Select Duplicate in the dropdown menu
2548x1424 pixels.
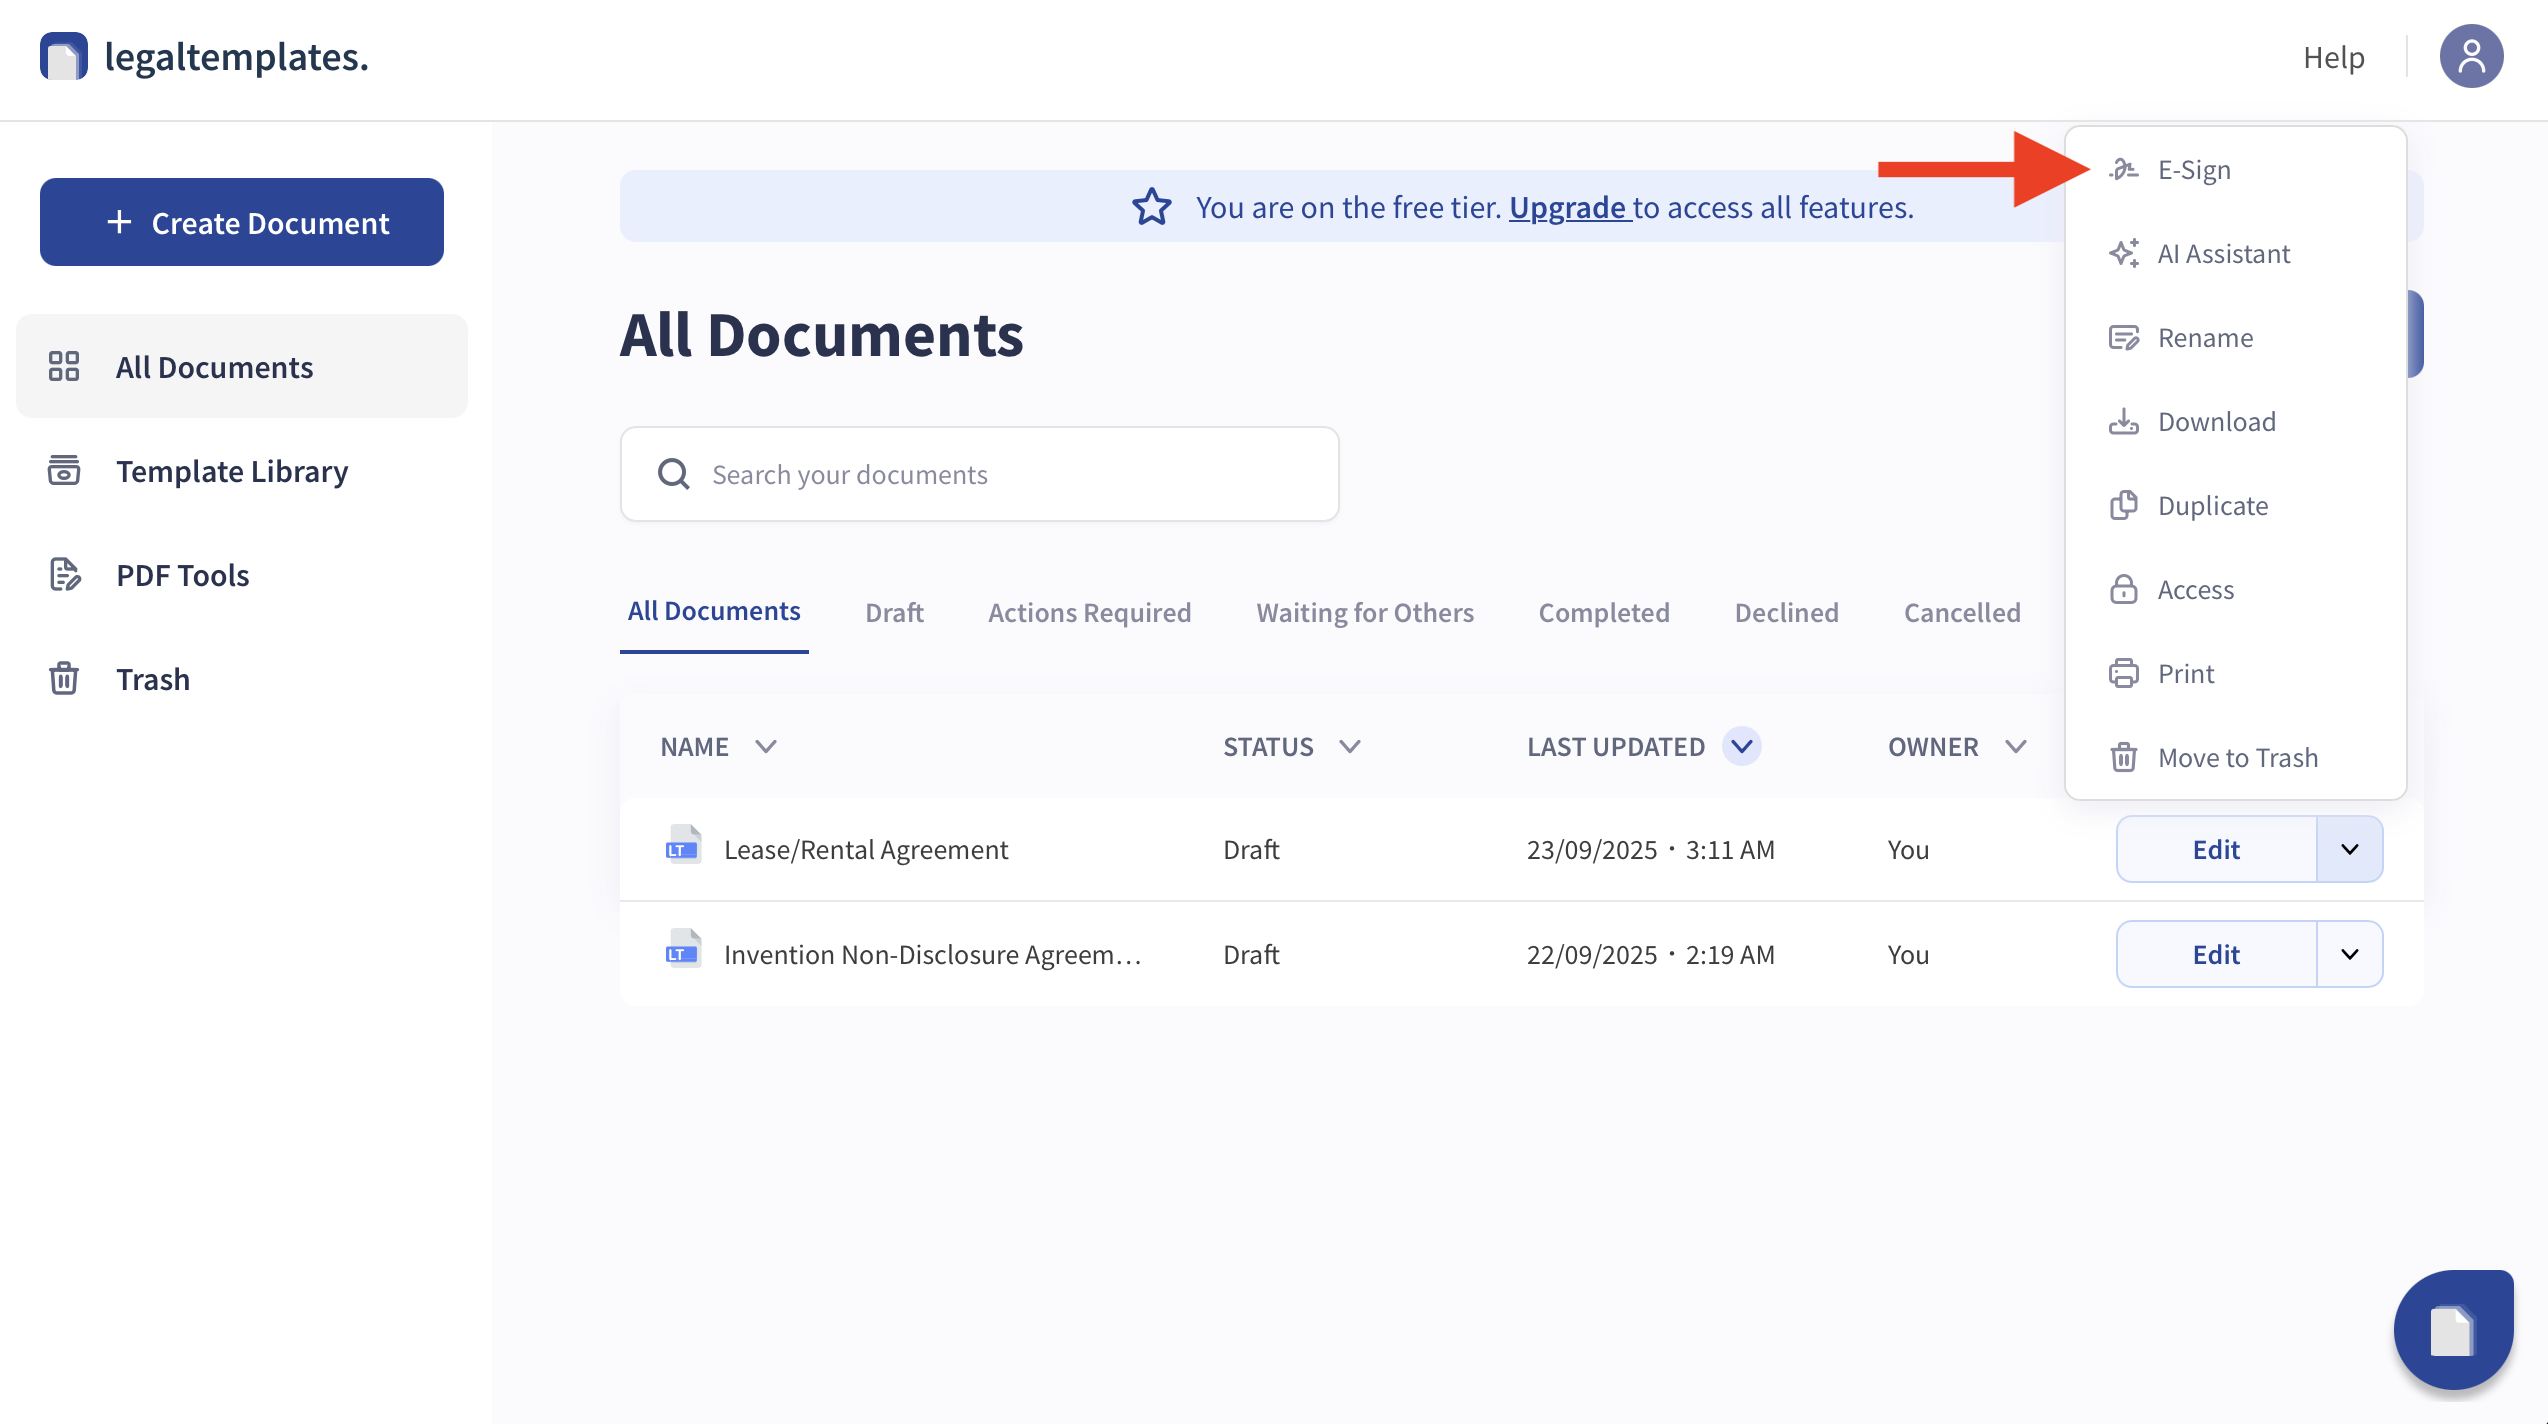tap(2212, 506)
